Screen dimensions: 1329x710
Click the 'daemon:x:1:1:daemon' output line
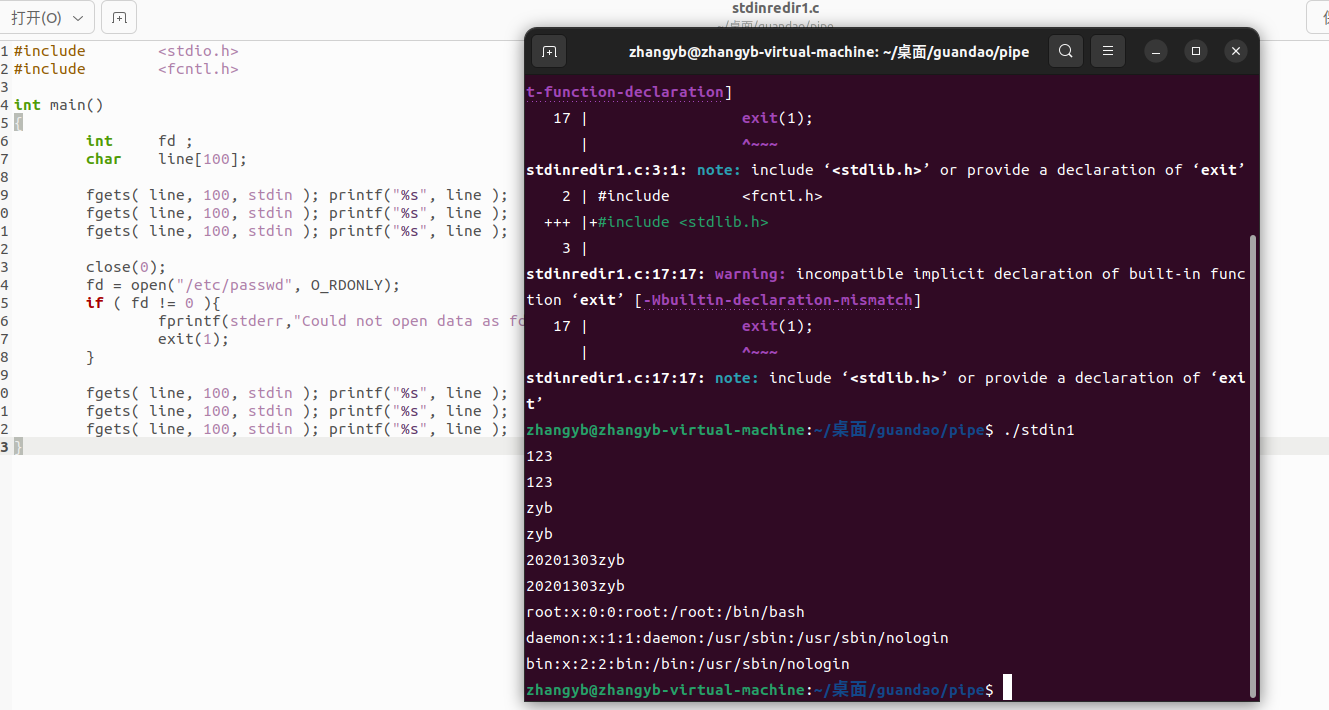point(737,638)
